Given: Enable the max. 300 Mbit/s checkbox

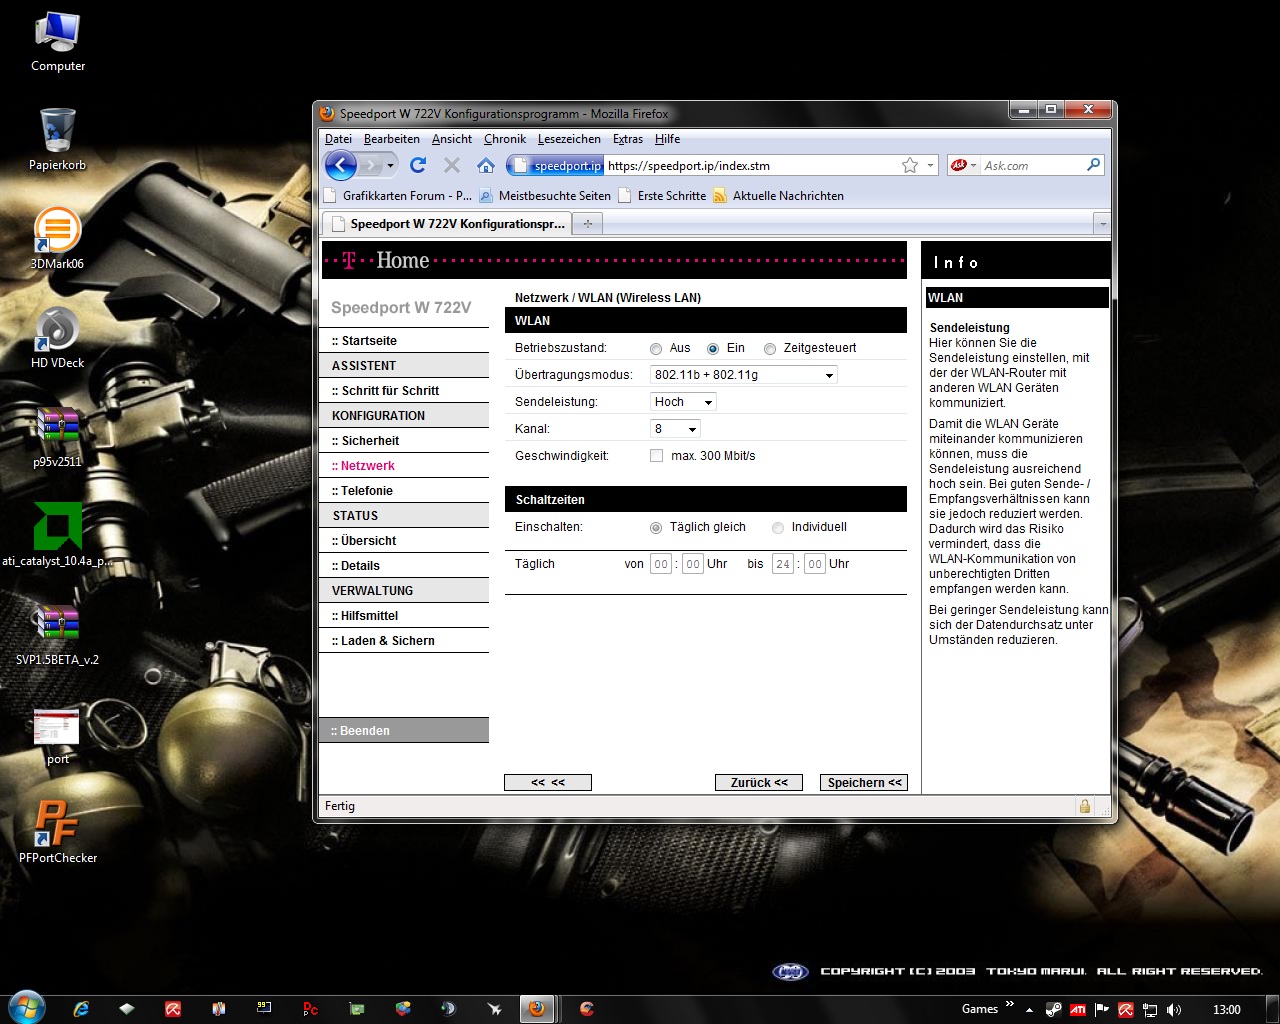Looking at the screenshot, I should 656,456.
